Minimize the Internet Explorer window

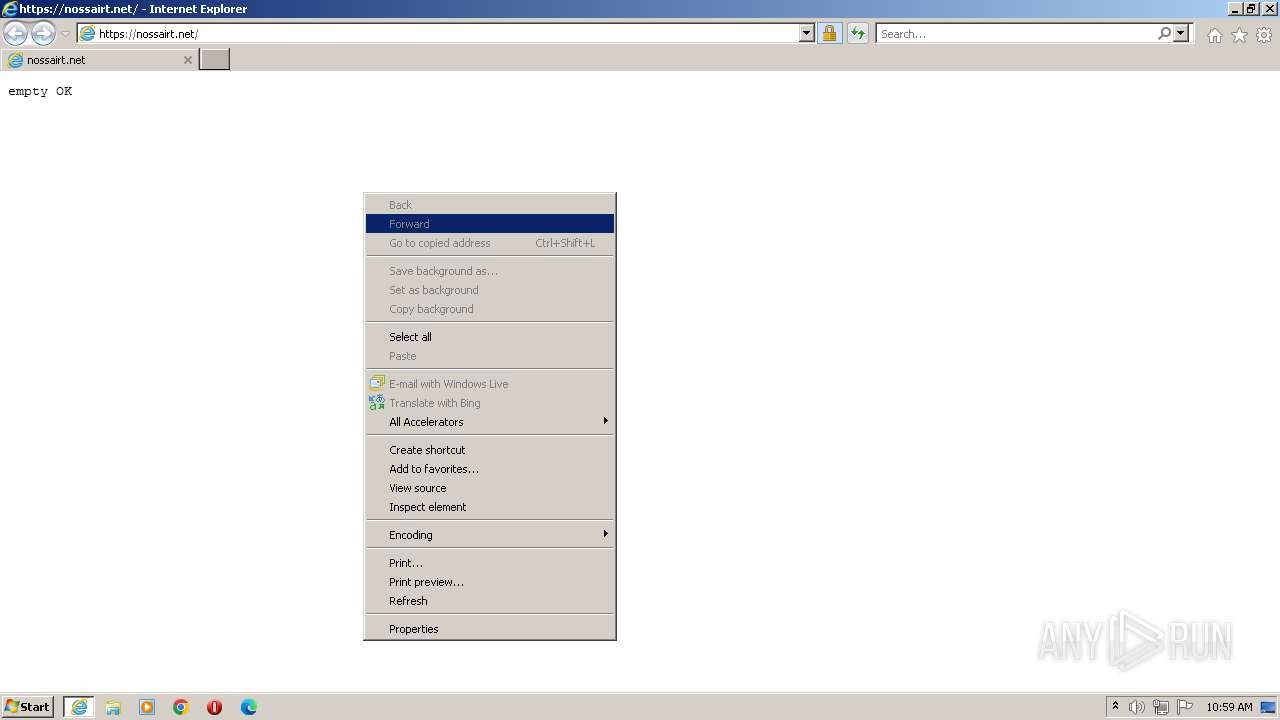[x=1235, y=9]
